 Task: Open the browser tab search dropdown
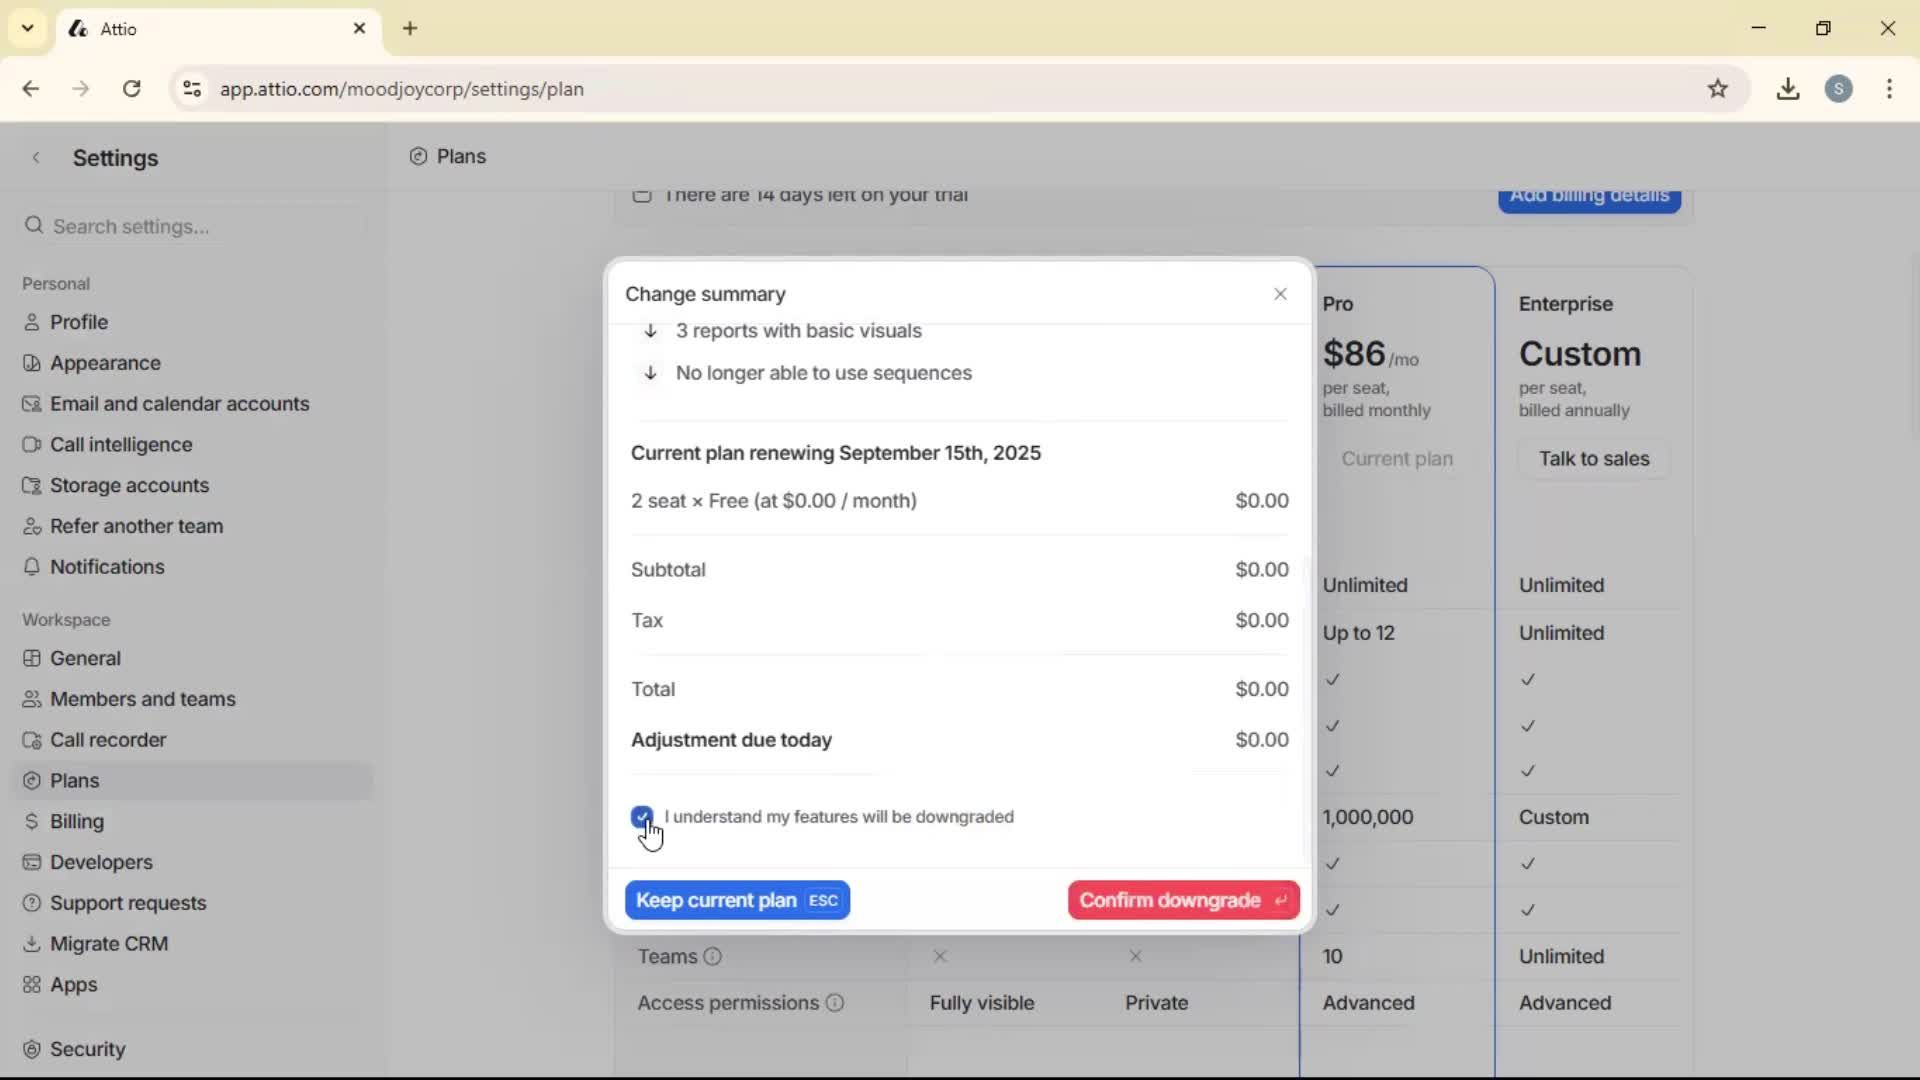pyautogui.click(x=27, y=28)
